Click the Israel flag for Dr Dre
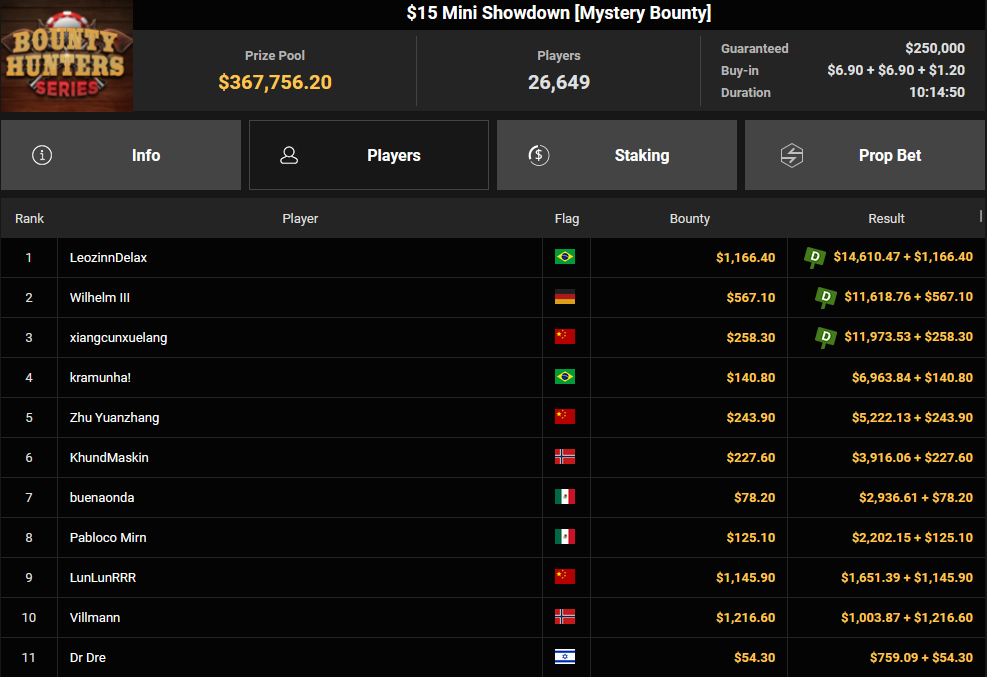987x677 pixels. tap(565, 657)
